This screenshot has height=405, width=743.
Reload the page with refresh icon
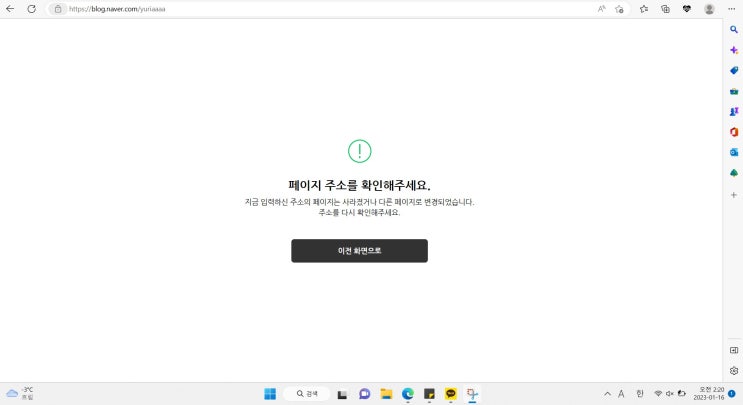31,9
